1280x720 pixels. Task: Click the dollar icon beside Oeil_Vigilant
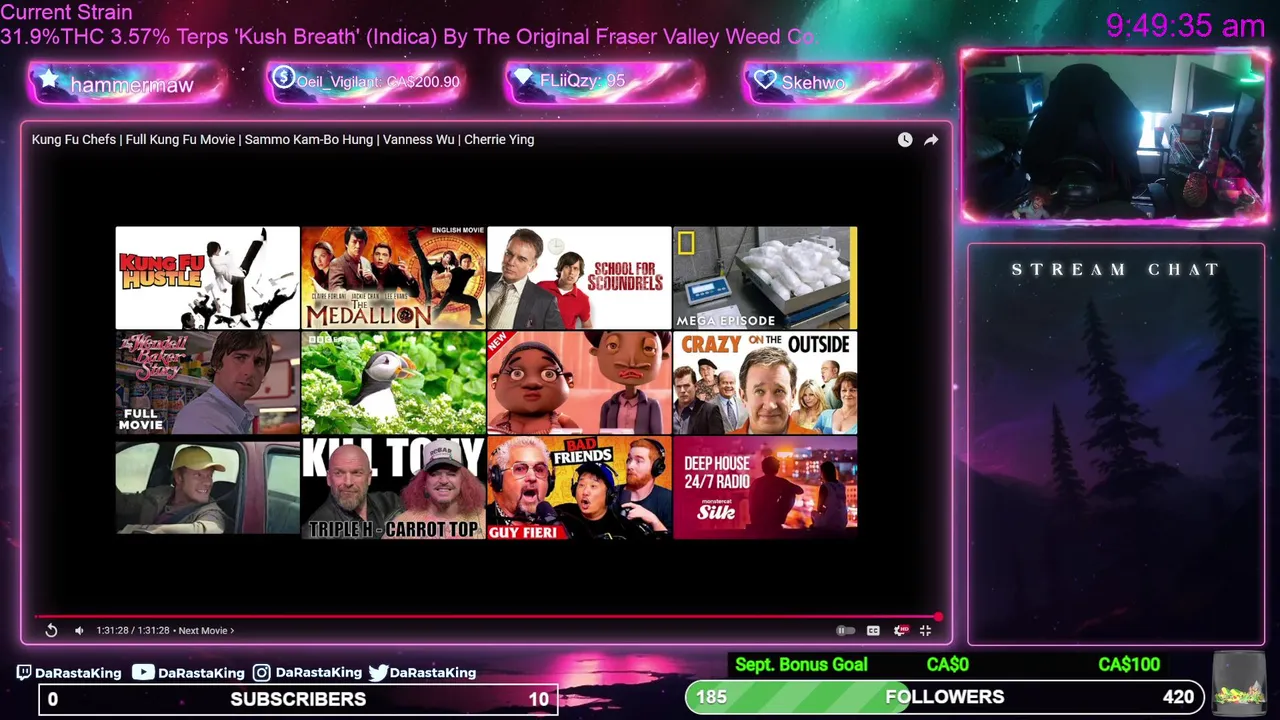click(283, 77)
